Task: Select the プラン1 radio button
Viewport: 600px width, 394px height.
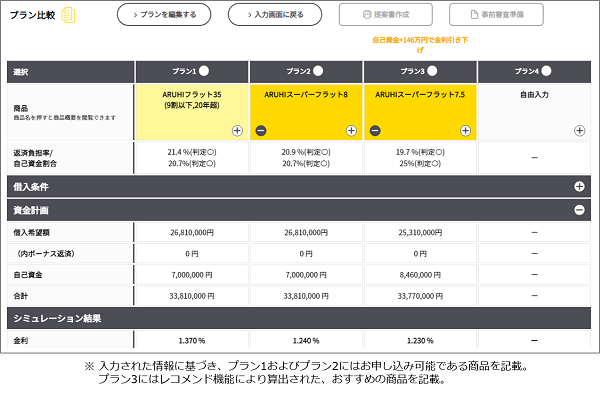Action: [204, 71]
